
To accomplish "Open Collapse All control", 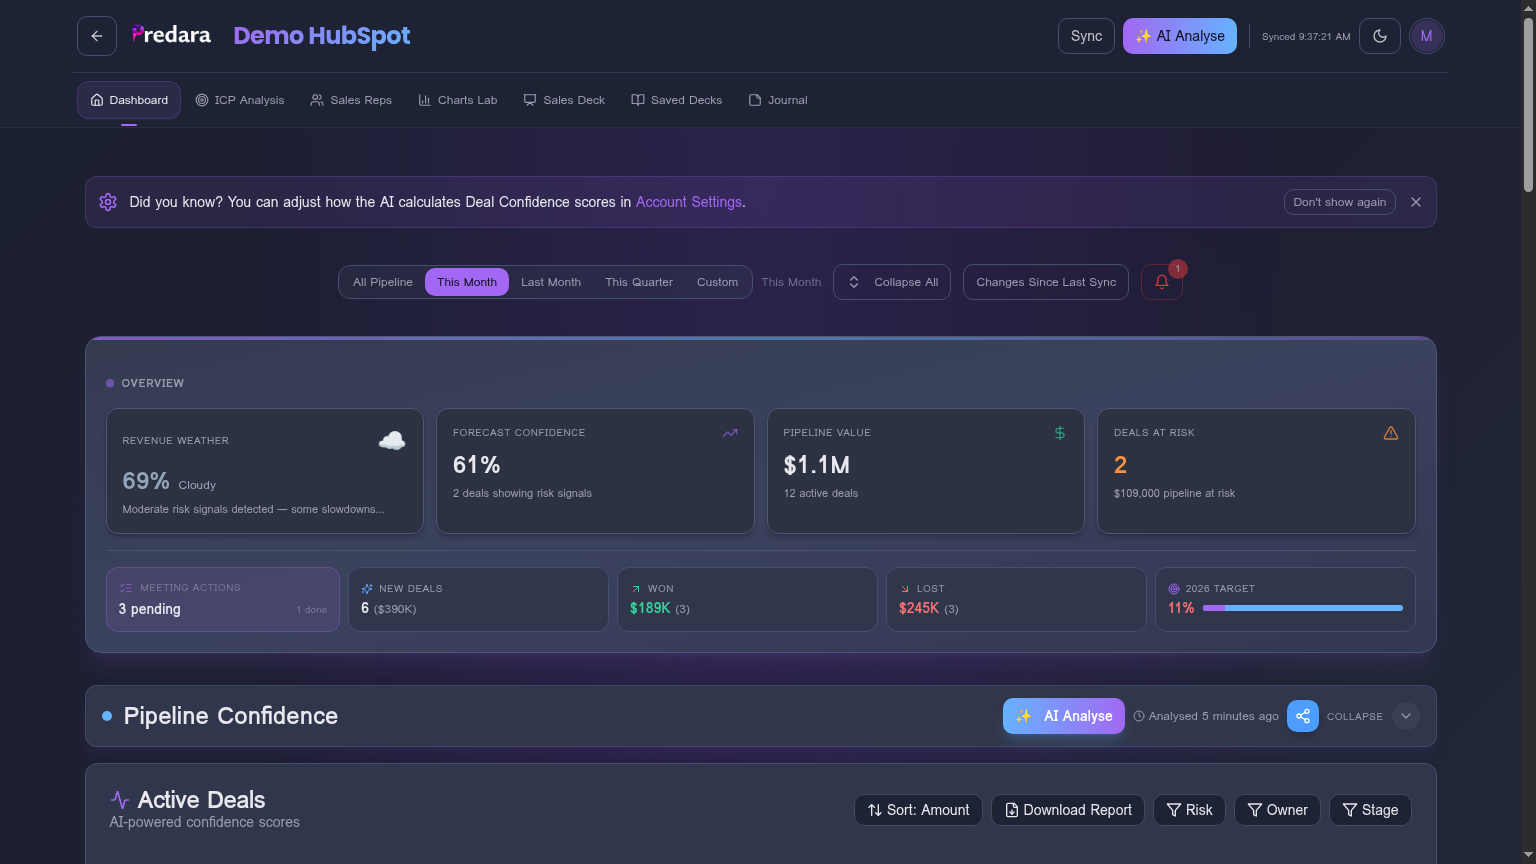I will coord(892,282).
